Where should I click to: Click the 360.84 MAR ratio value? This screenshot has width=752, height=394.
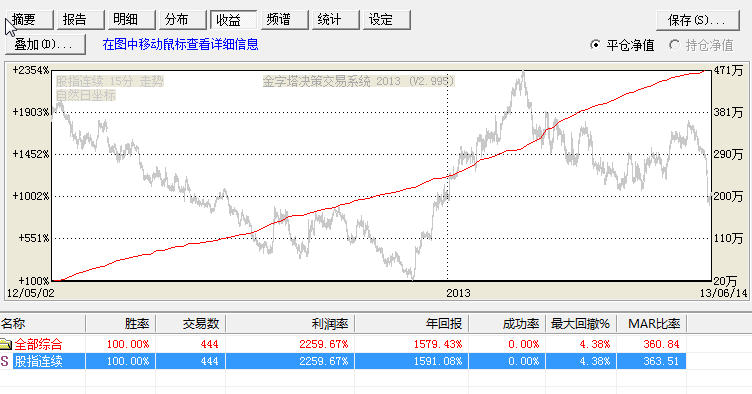tap(661, 344)
